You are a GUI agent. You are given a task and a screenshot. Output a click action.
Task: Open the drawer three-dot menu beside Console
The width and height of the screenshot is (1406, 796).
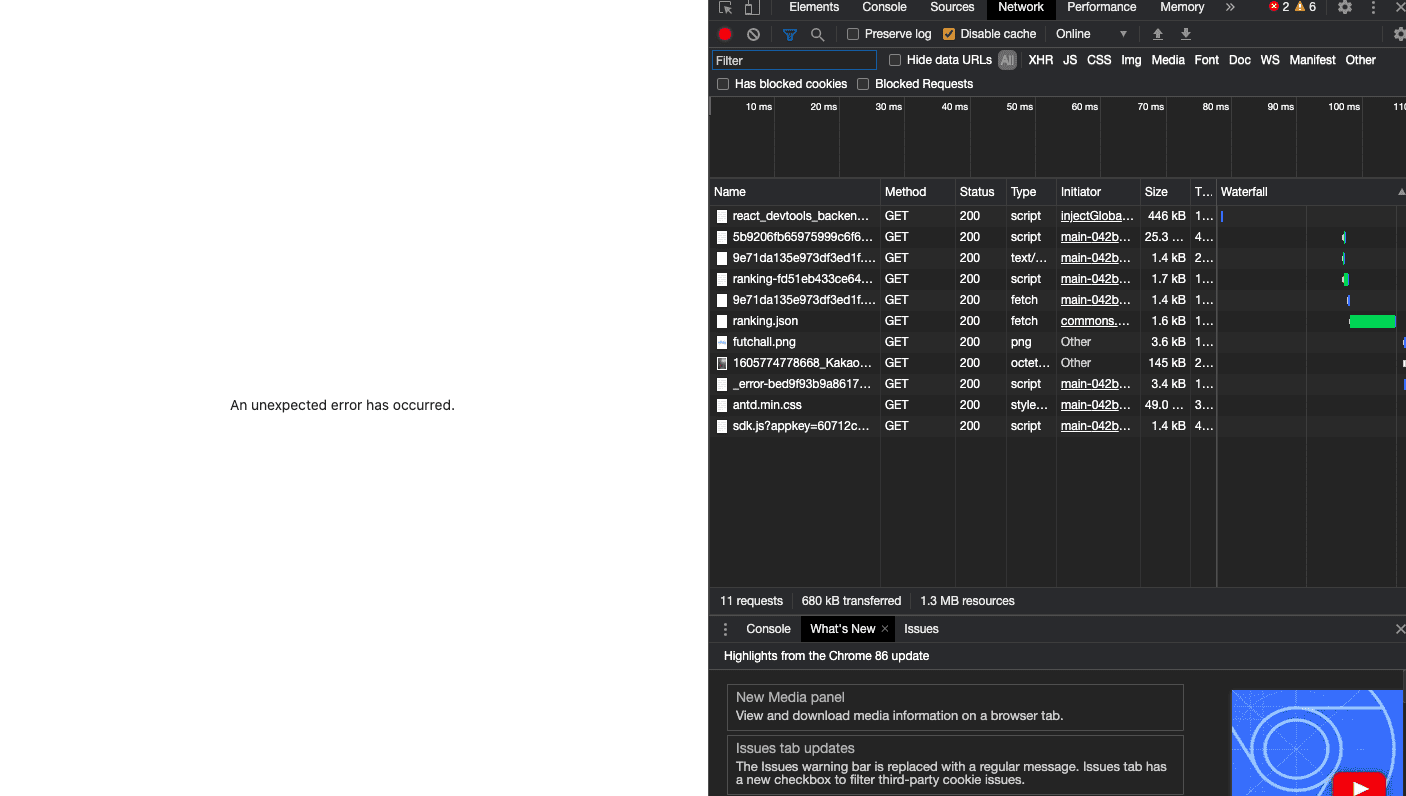click(x=726, y=629)
